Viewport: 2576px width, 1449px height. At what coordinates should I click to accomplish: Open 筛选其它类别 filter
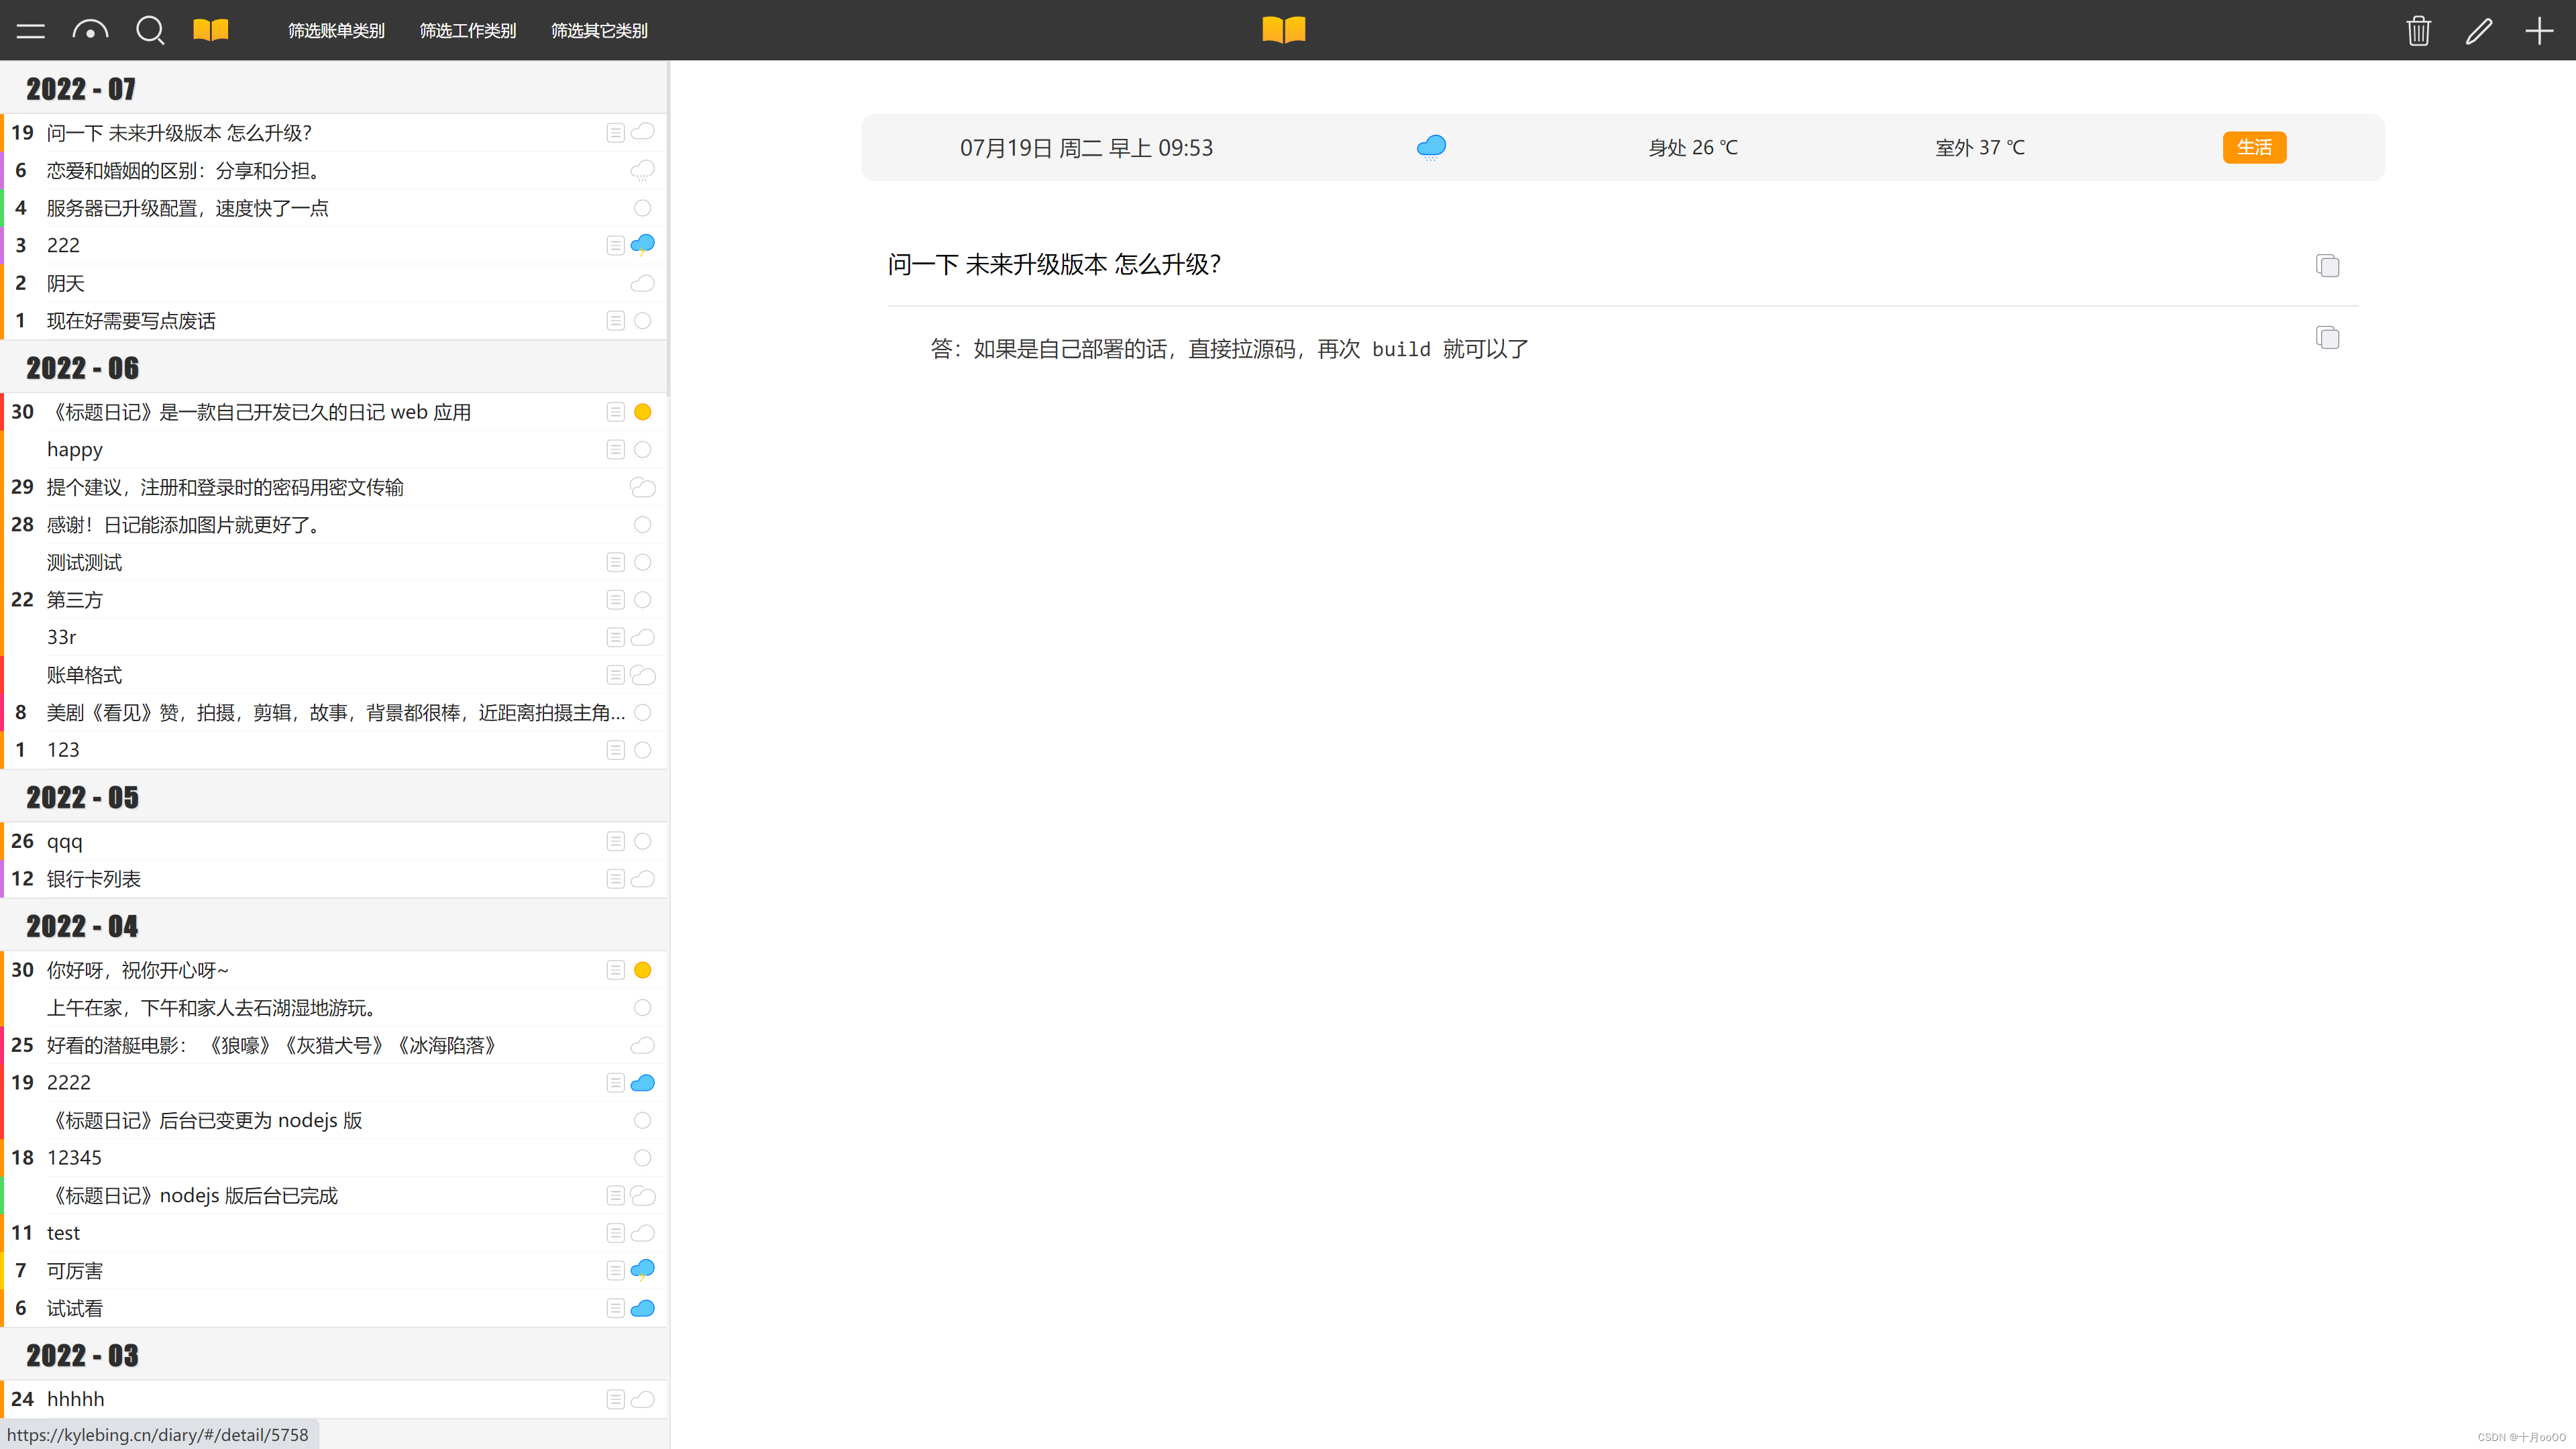click(599, 31)
